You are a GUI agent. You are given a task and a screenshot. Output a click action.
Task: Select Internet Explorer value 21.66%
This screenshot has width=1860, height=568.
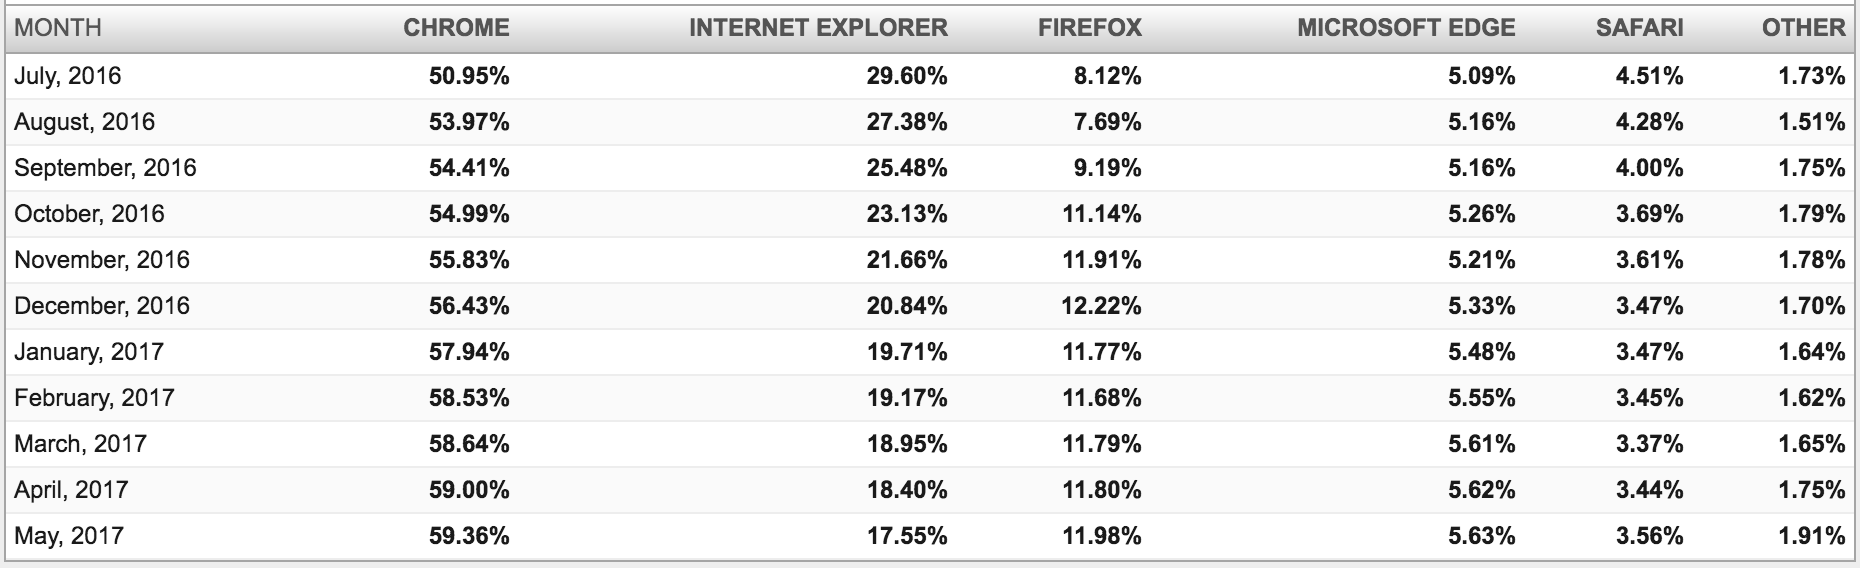coord(907,260)
